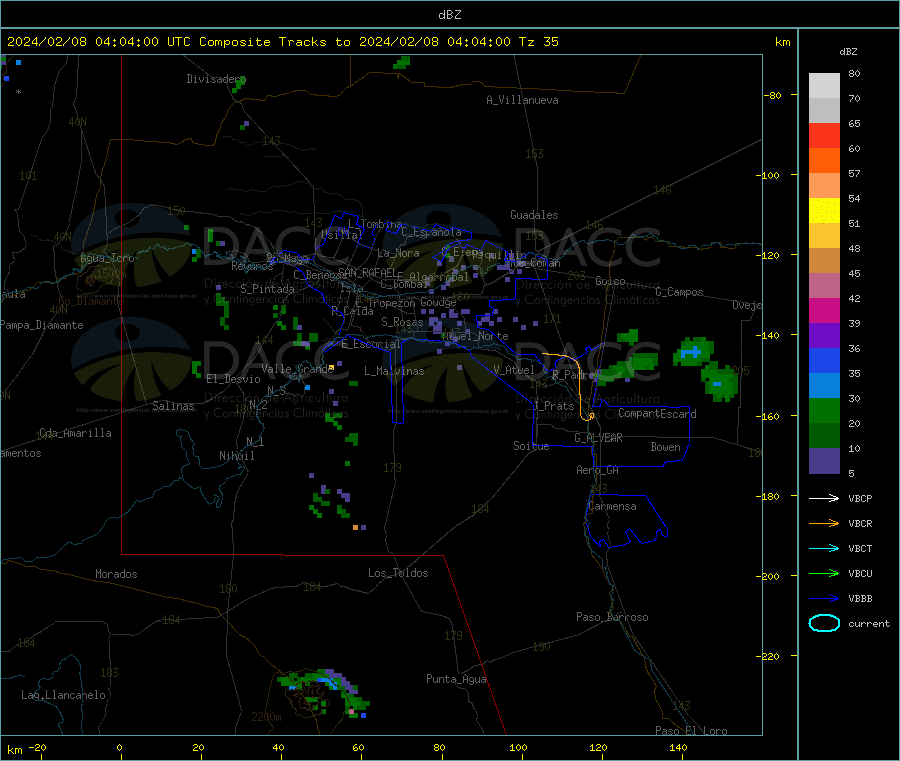Select the royal blue 35-36 dBZ swatch
Screen dimensions: 900x761
point(824,360)
